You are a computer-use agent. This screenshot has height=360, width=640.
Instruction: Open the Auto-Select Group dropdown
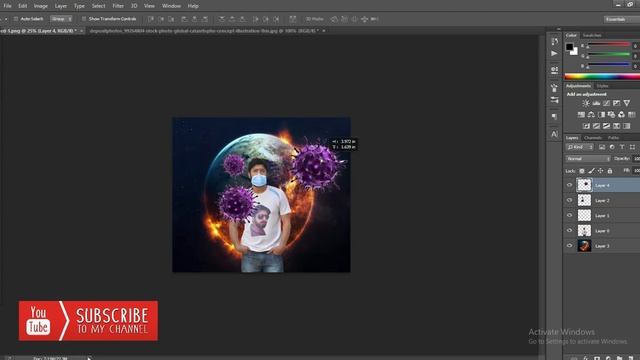[x=61, y=19]
